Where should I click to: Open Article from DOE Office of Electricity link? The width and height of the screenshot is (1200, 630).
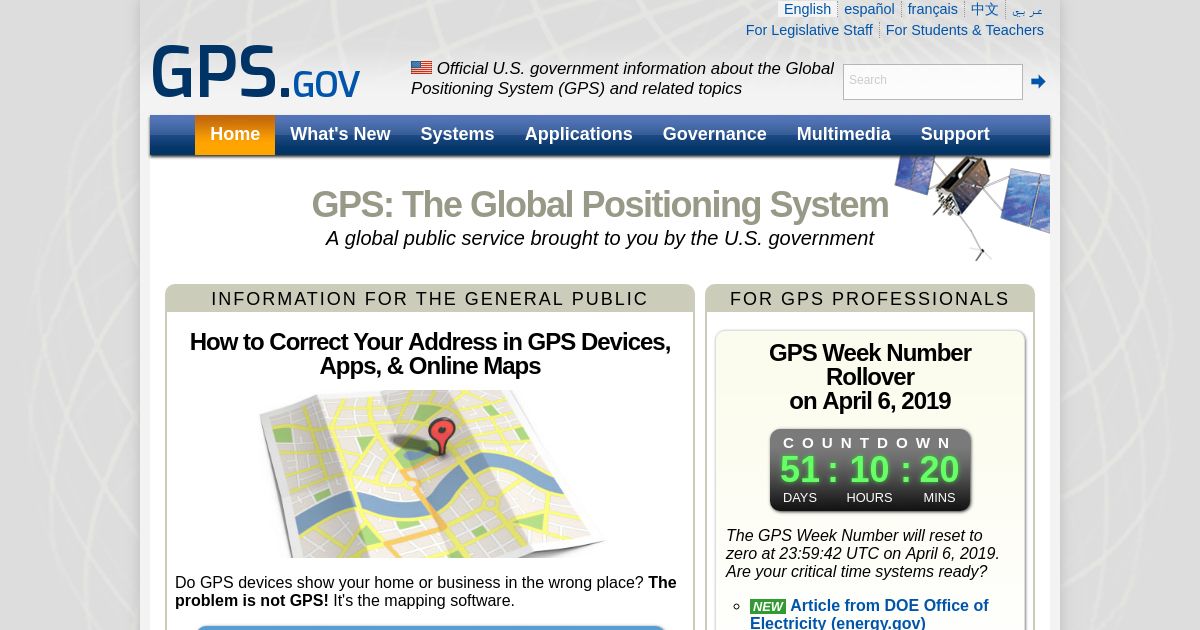(x=869, y=614)
